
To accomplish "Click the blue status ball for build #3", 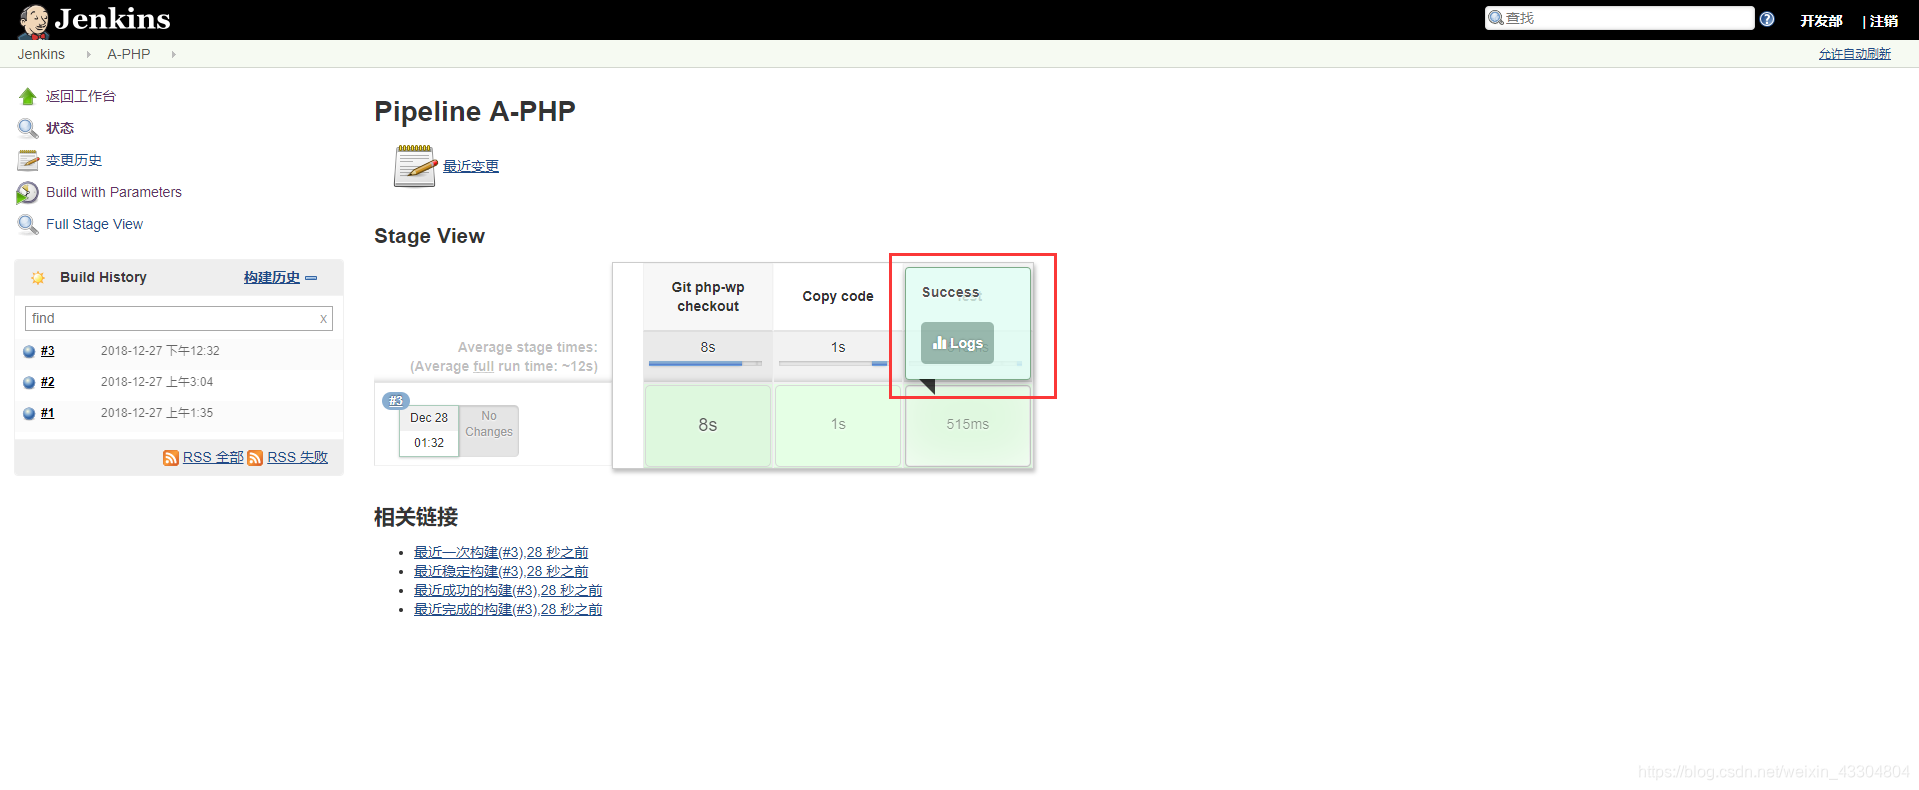I will [29, 351].
